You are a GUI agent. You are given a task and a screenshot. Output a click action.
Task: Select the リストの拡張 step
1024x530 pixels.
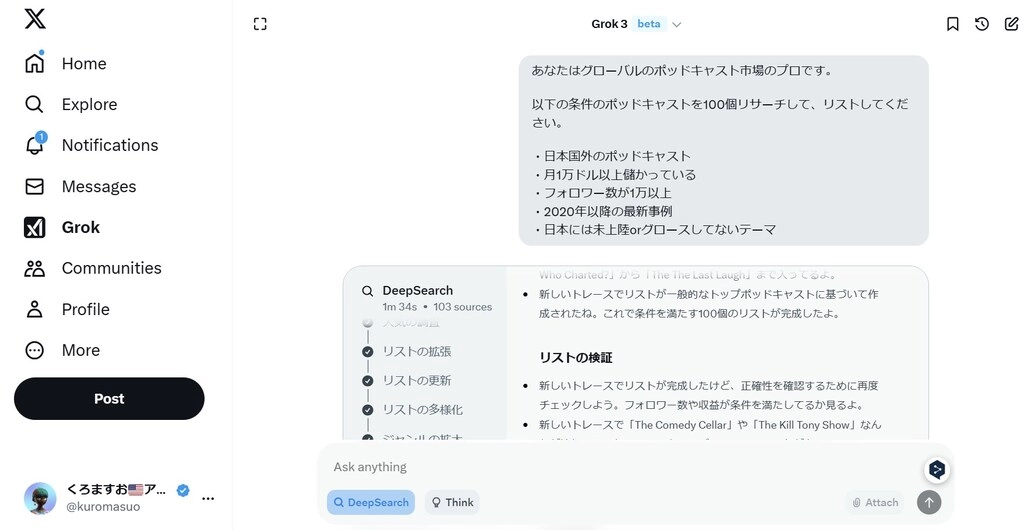tap(417, 351)
